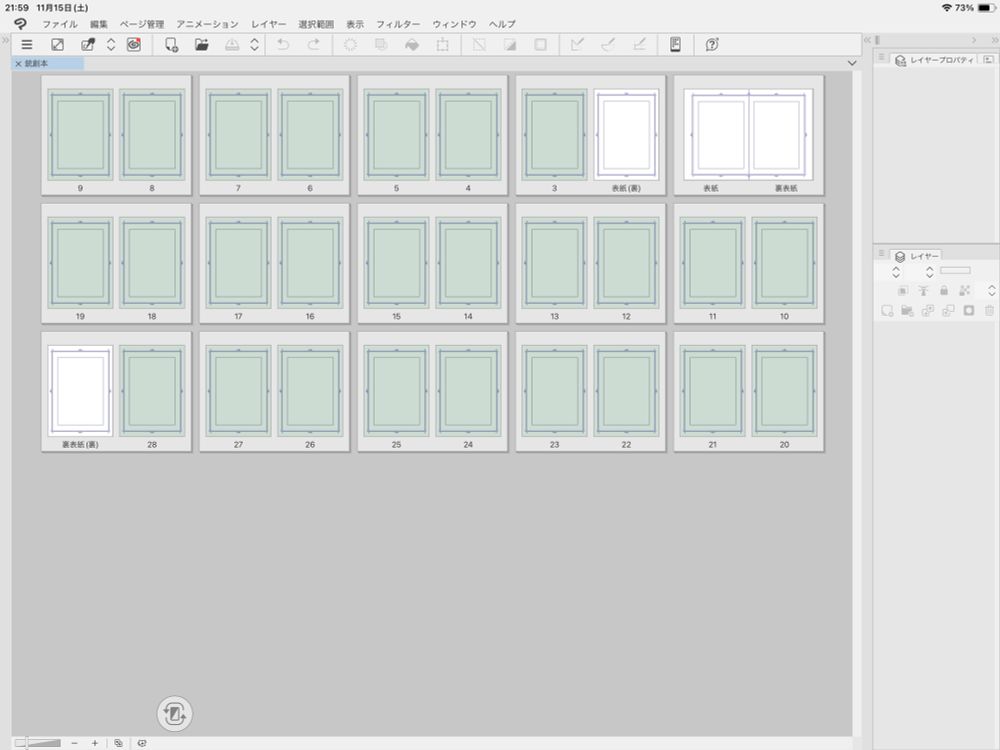
Task: Switch to the レイヤー palette tab
Action: [x=917, y=256]
